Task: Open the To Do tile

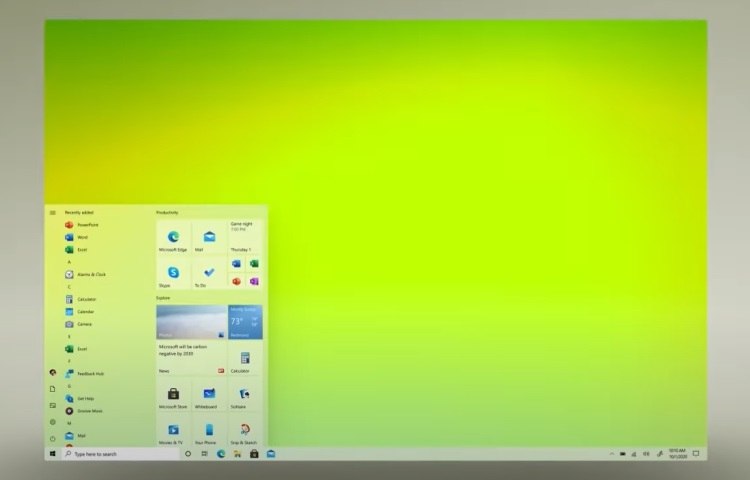Action: point(209,273)
